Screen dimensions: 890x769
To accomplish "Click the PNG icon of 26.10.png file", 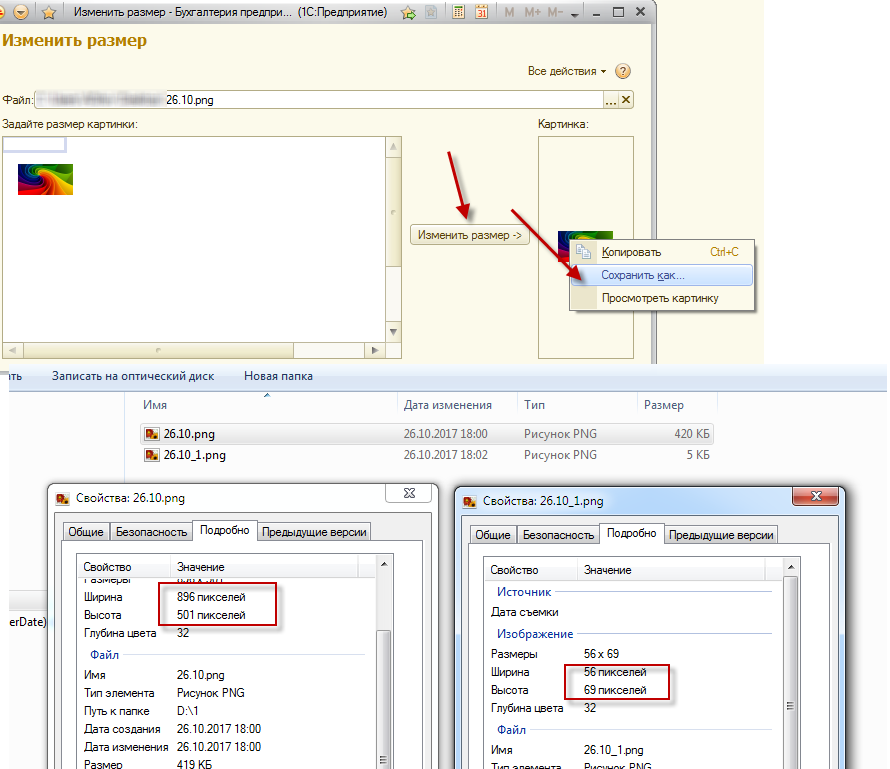I will click(x=152, y=434).
